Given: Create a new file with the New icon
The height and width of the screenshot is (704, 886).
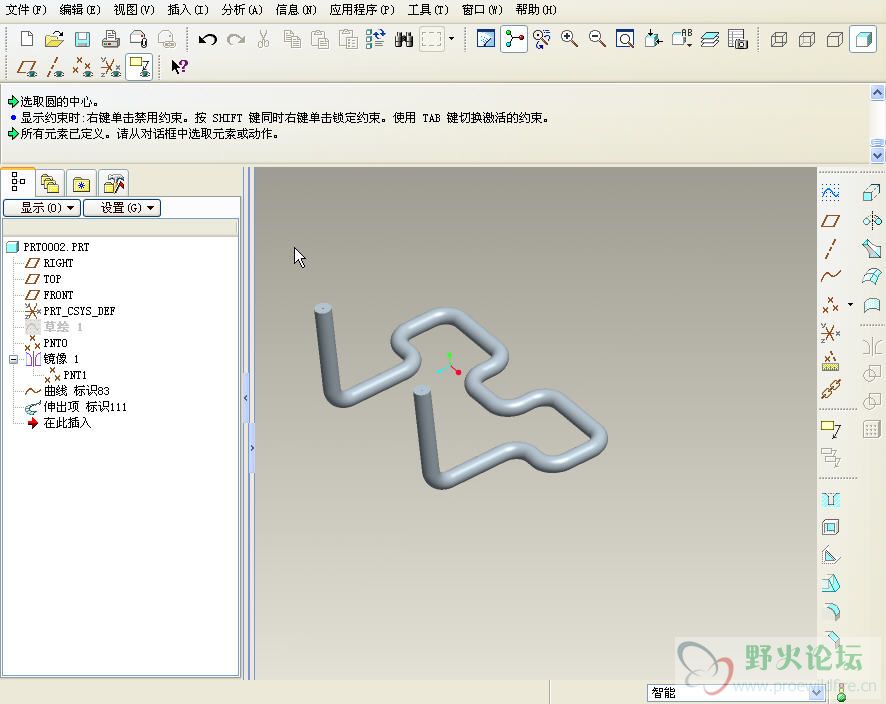Looking at the screenshot, I should click(27, 39).
